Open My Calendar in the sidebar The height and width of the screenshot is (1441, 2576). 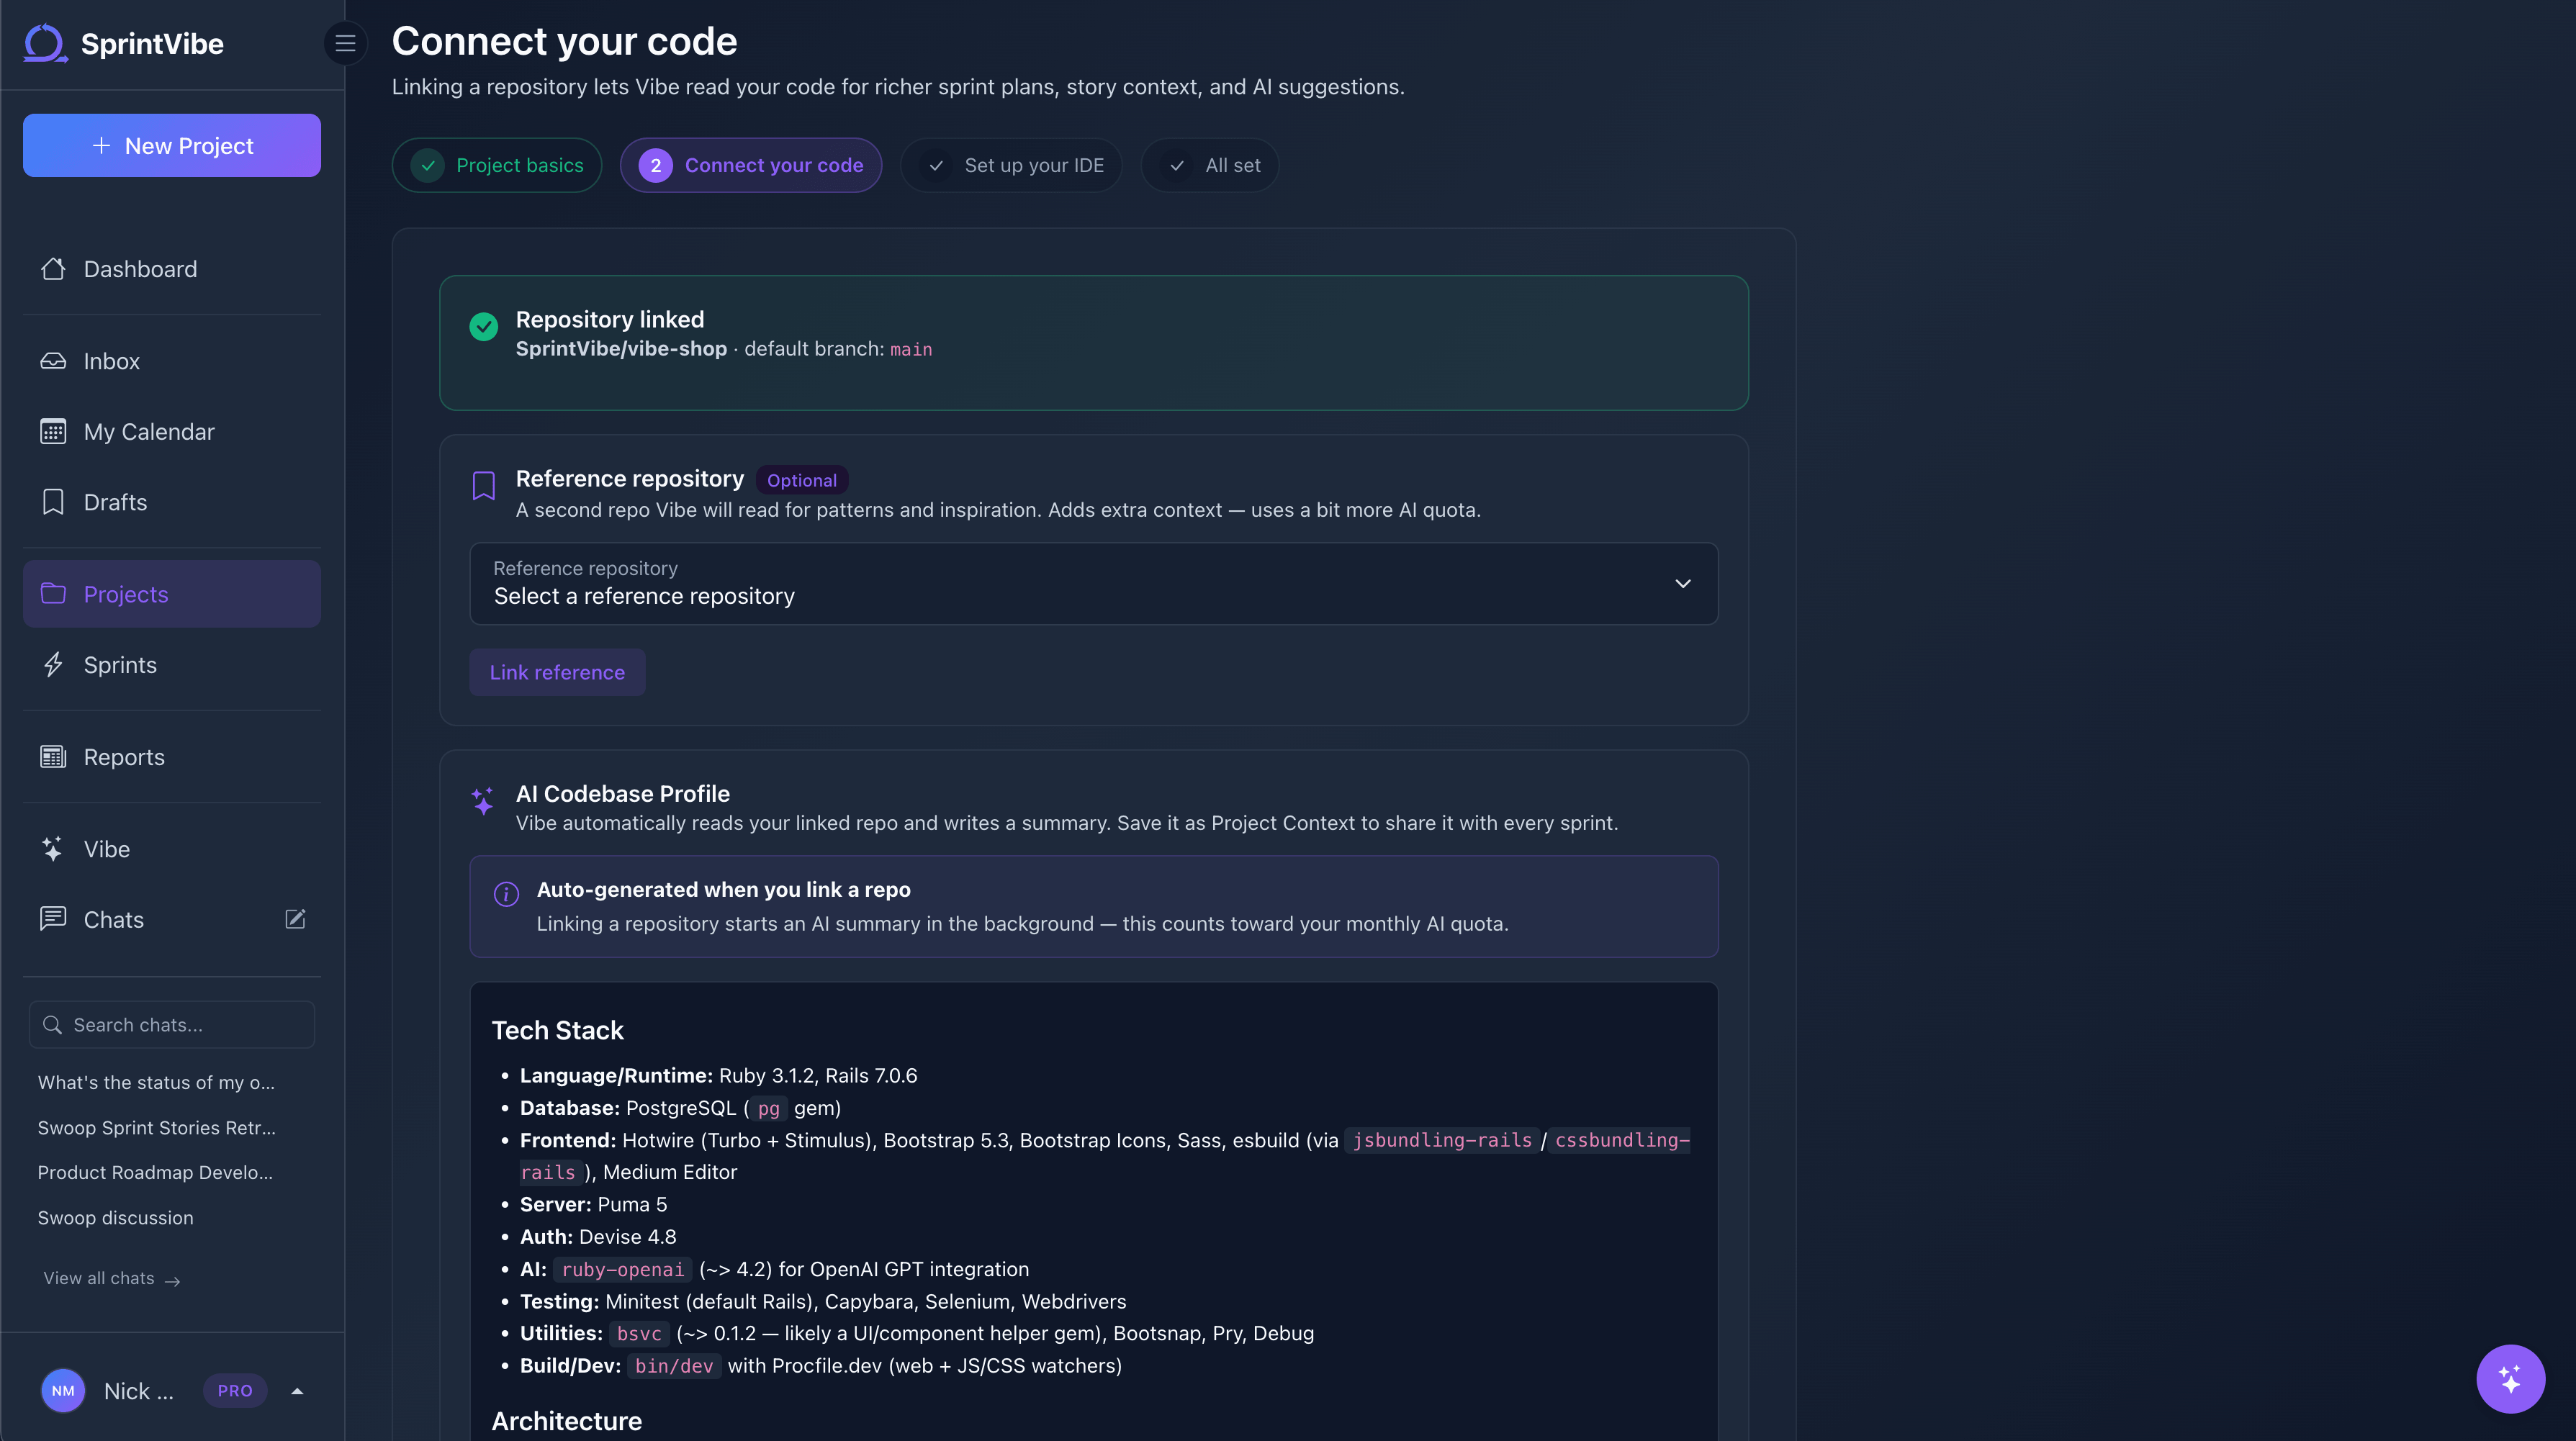pos(172,432)
